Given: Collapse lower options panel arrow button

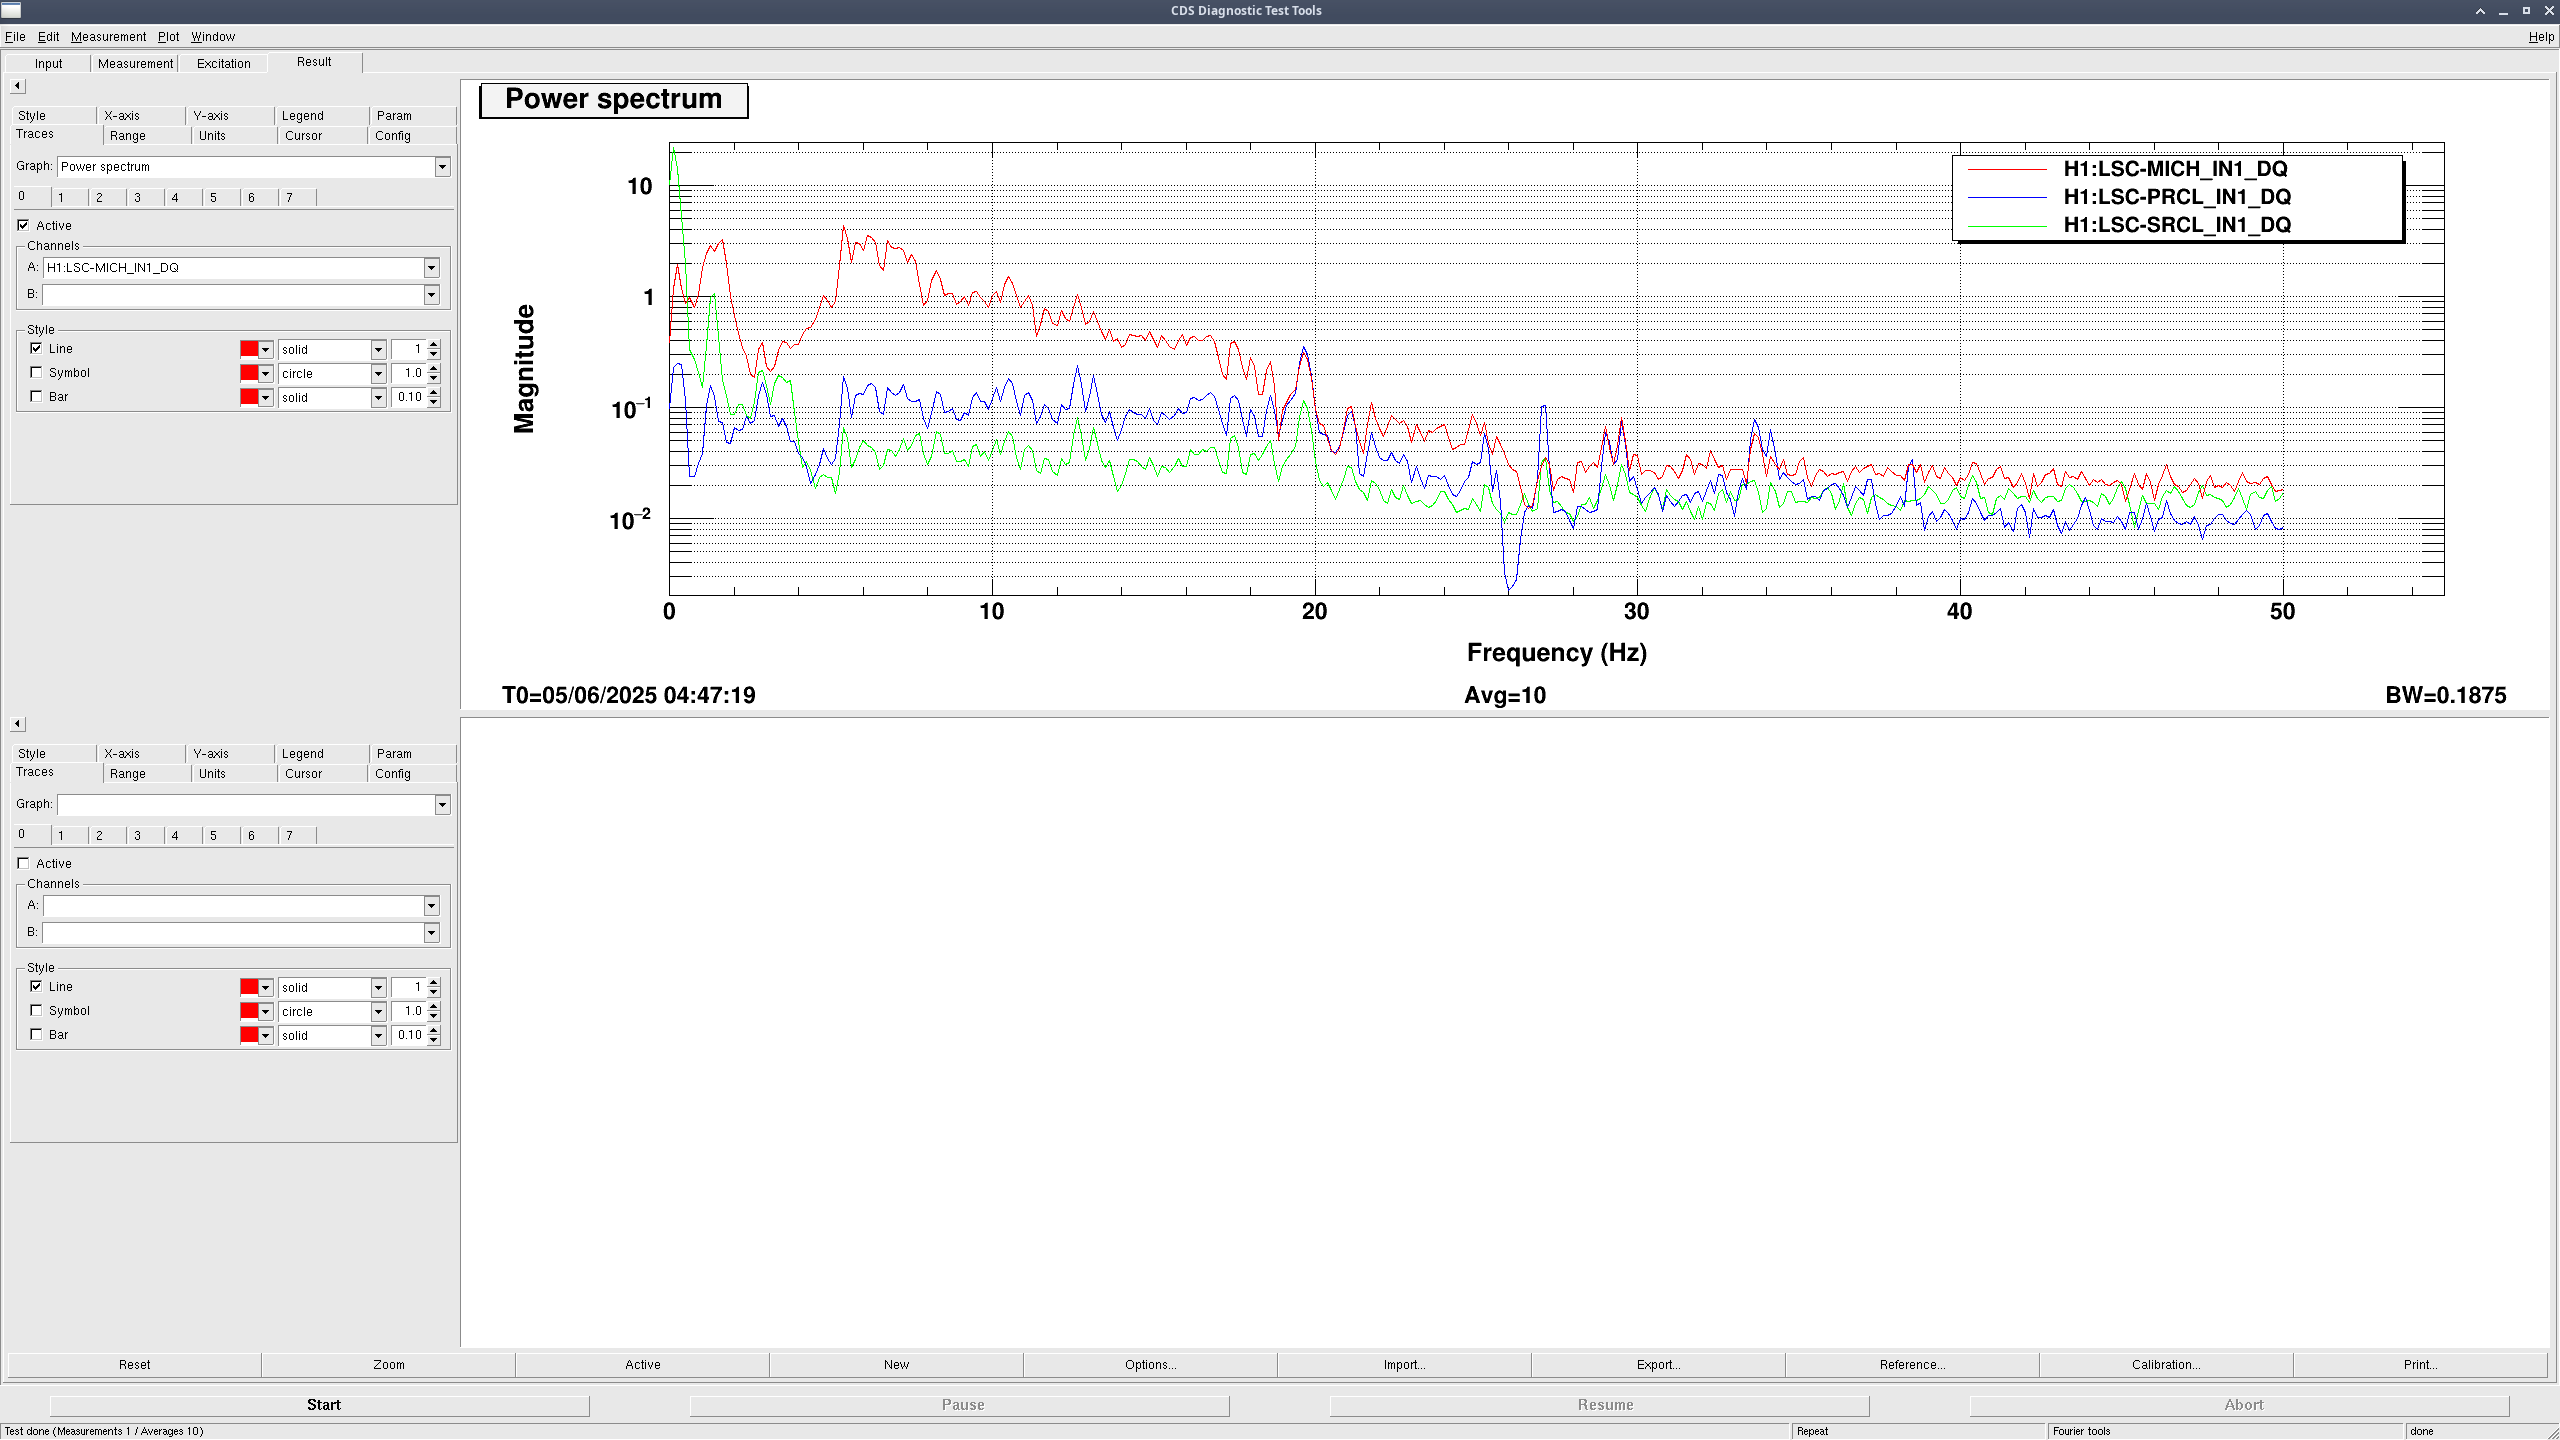Looking at the screenshot, I should (x=17, y=724).
